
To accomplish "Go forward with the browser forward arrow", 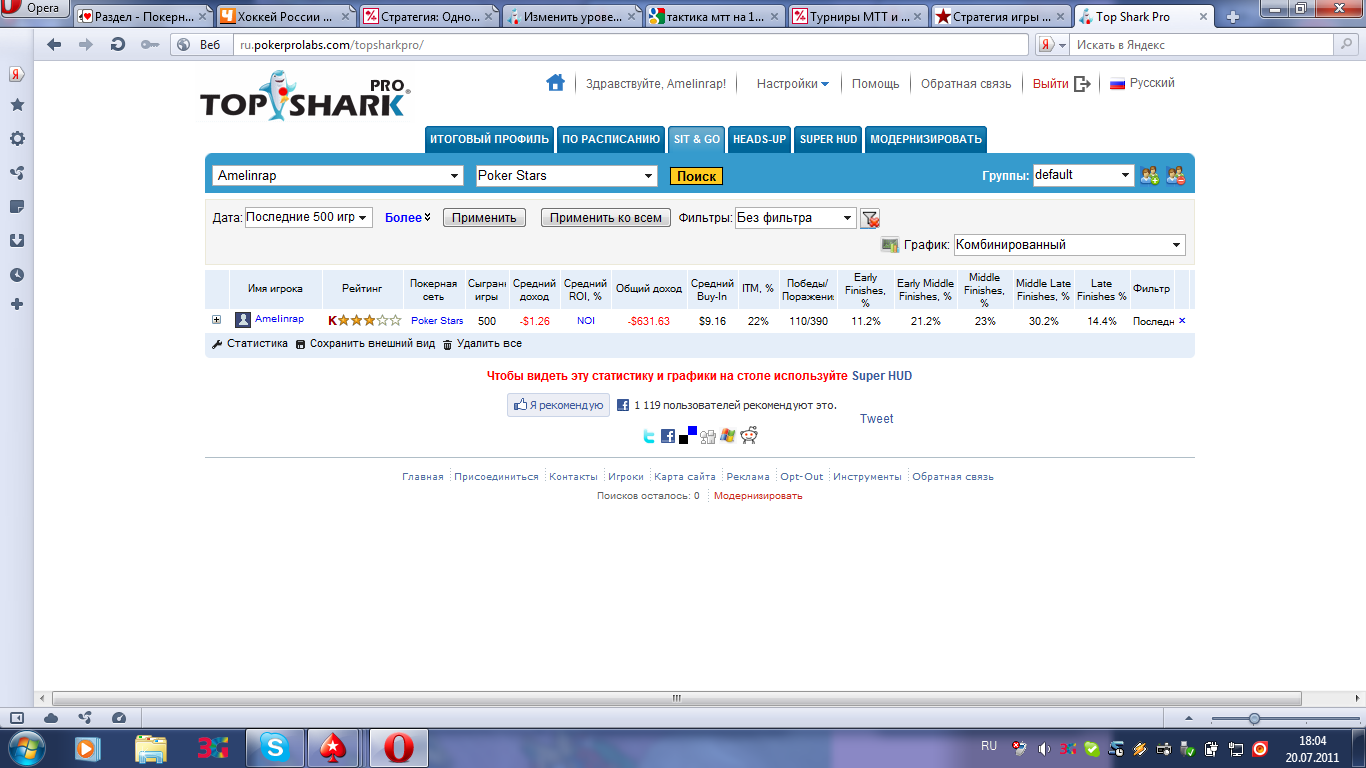I will pyautogui.click(x=86, y=44).
